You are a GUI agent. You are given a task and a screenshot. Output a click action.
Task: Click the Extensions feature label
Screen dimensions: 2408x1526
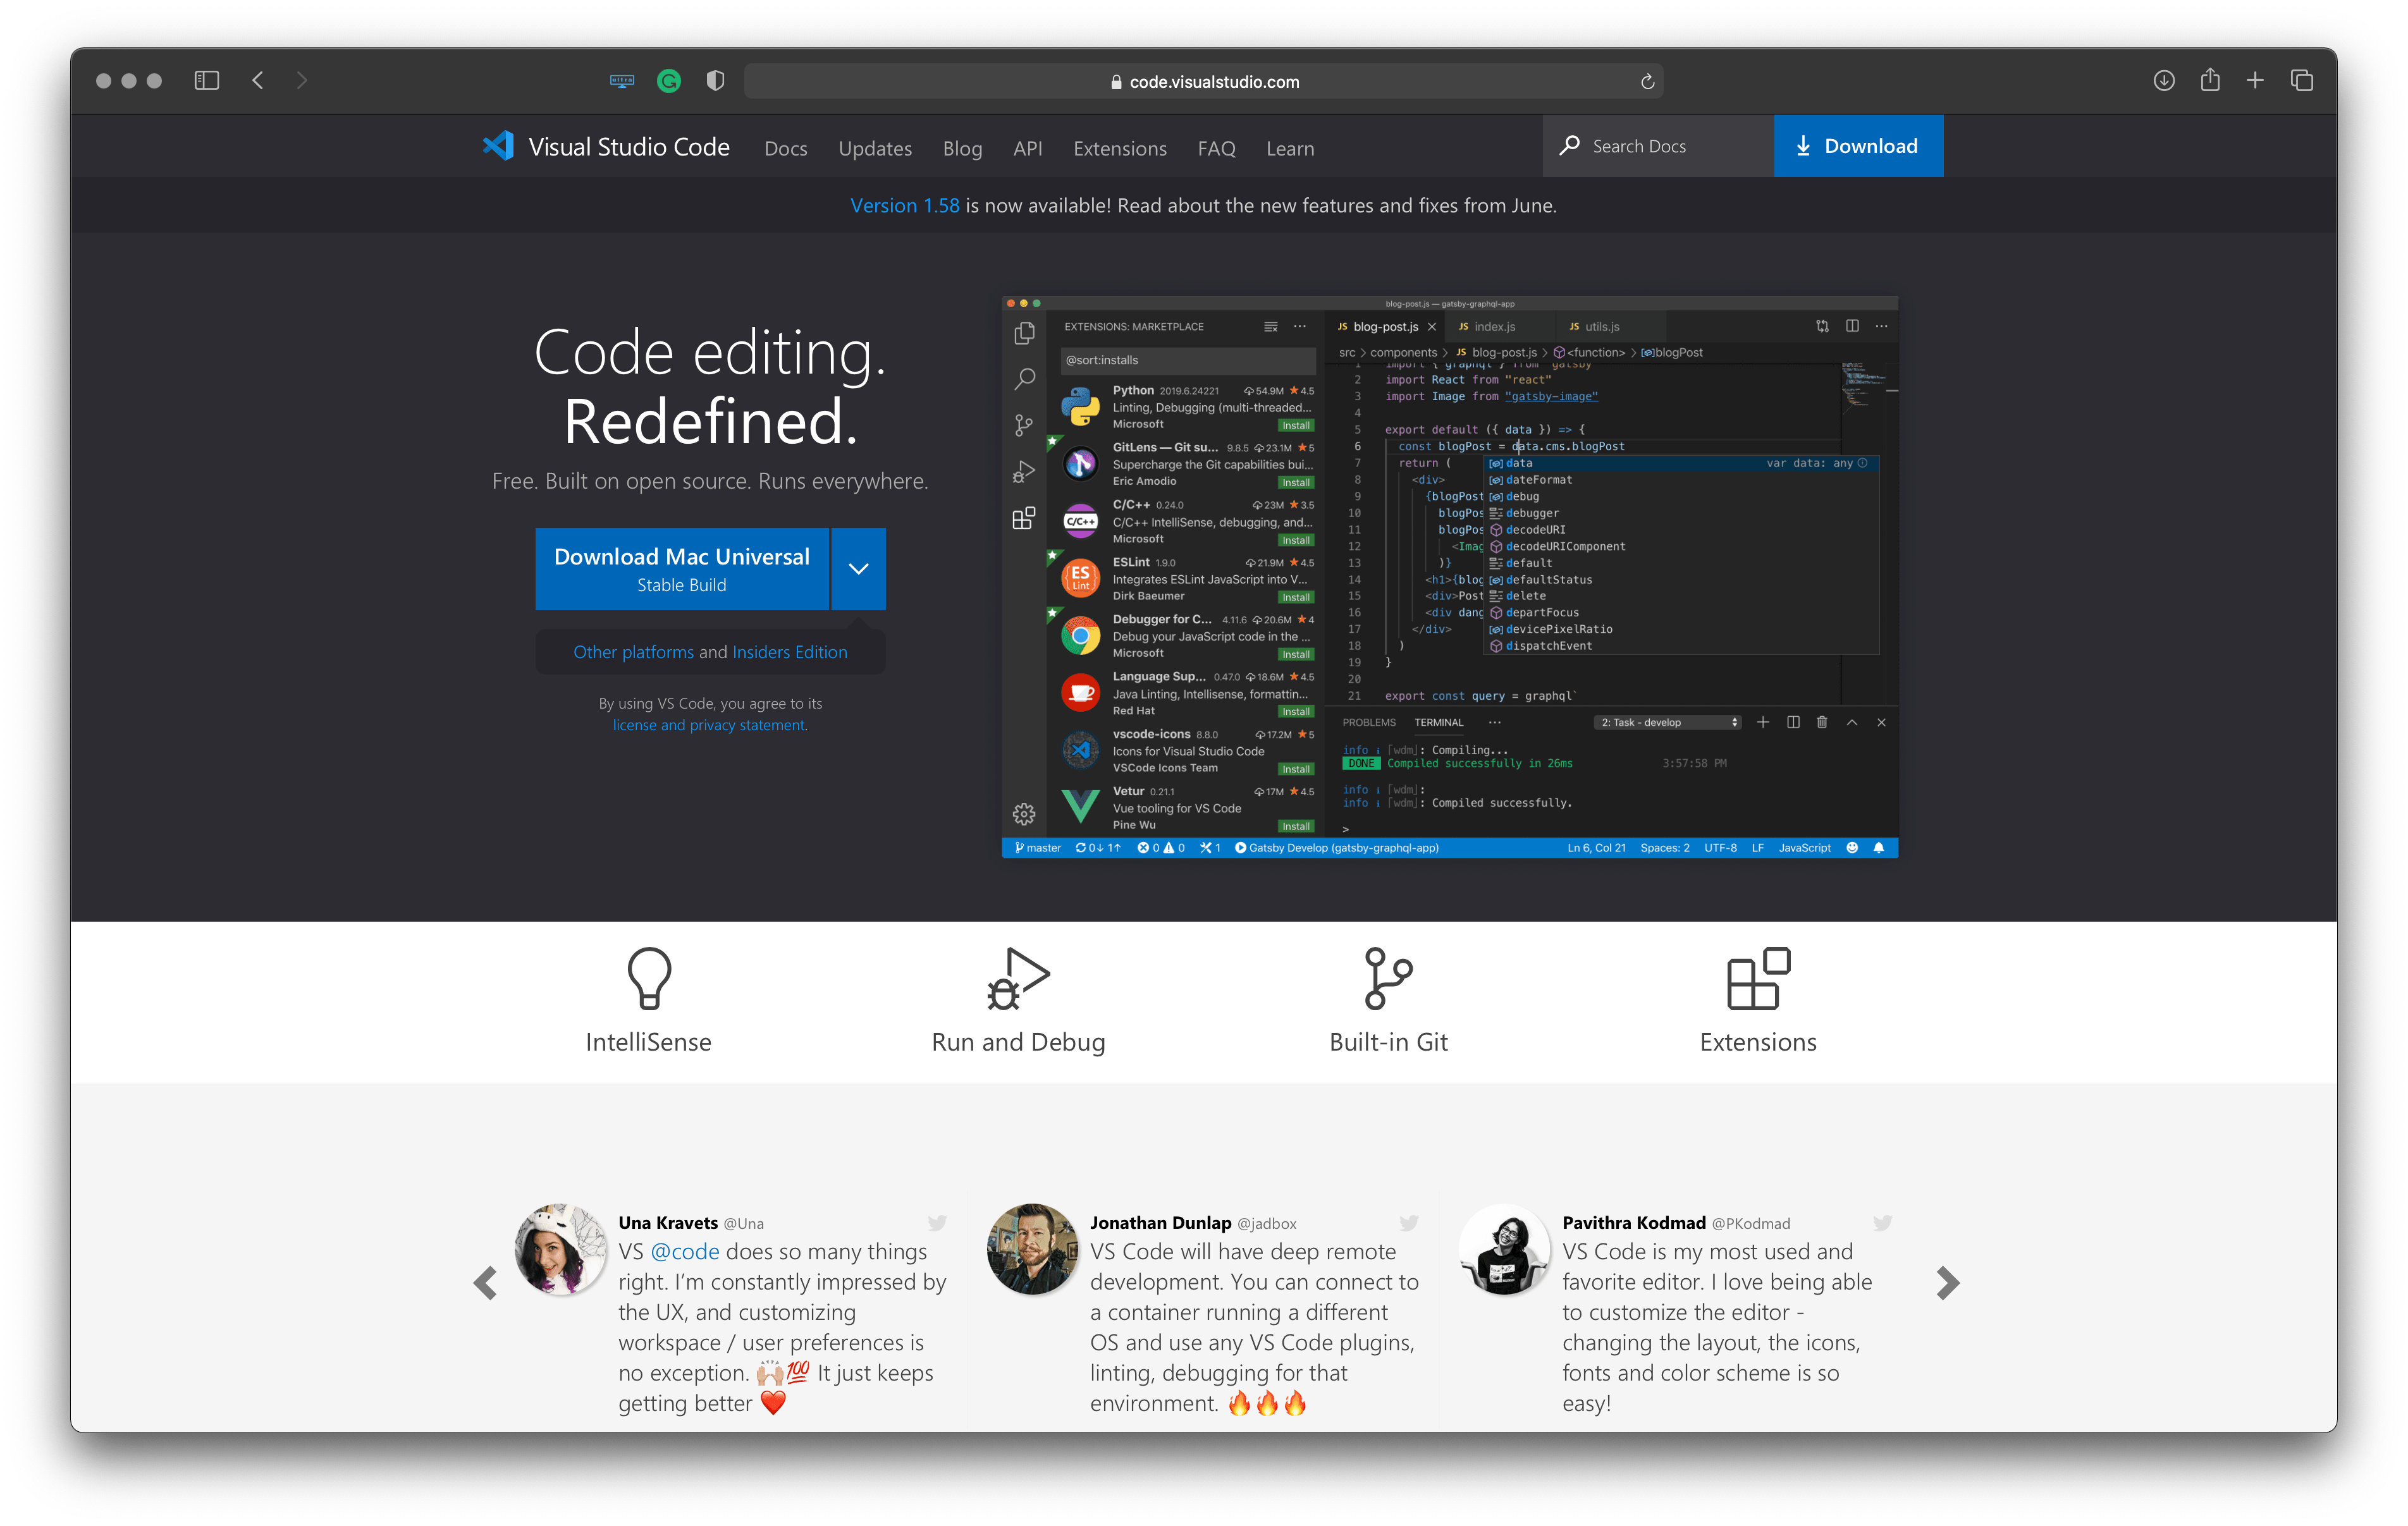pos(1758,1042)
